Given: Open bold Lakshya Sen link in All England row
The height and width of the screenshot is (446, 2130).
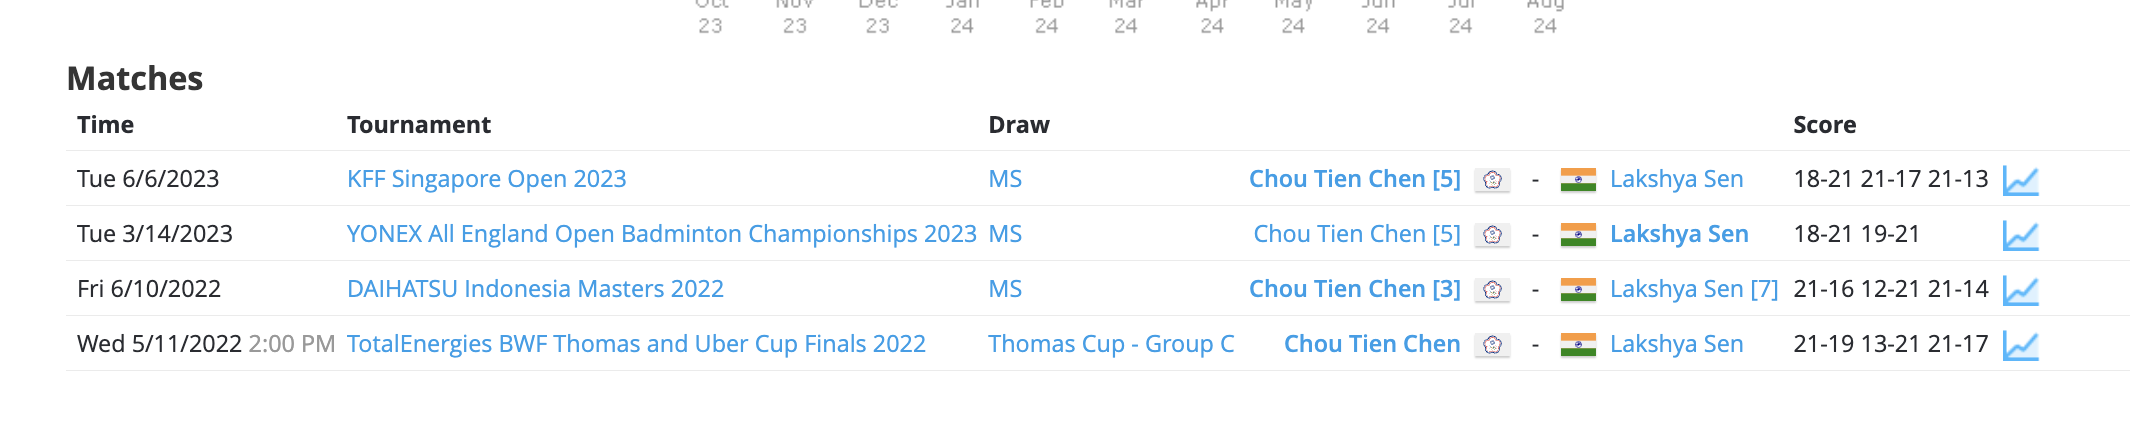Looking at the screenshot, I should [1679, 234].
